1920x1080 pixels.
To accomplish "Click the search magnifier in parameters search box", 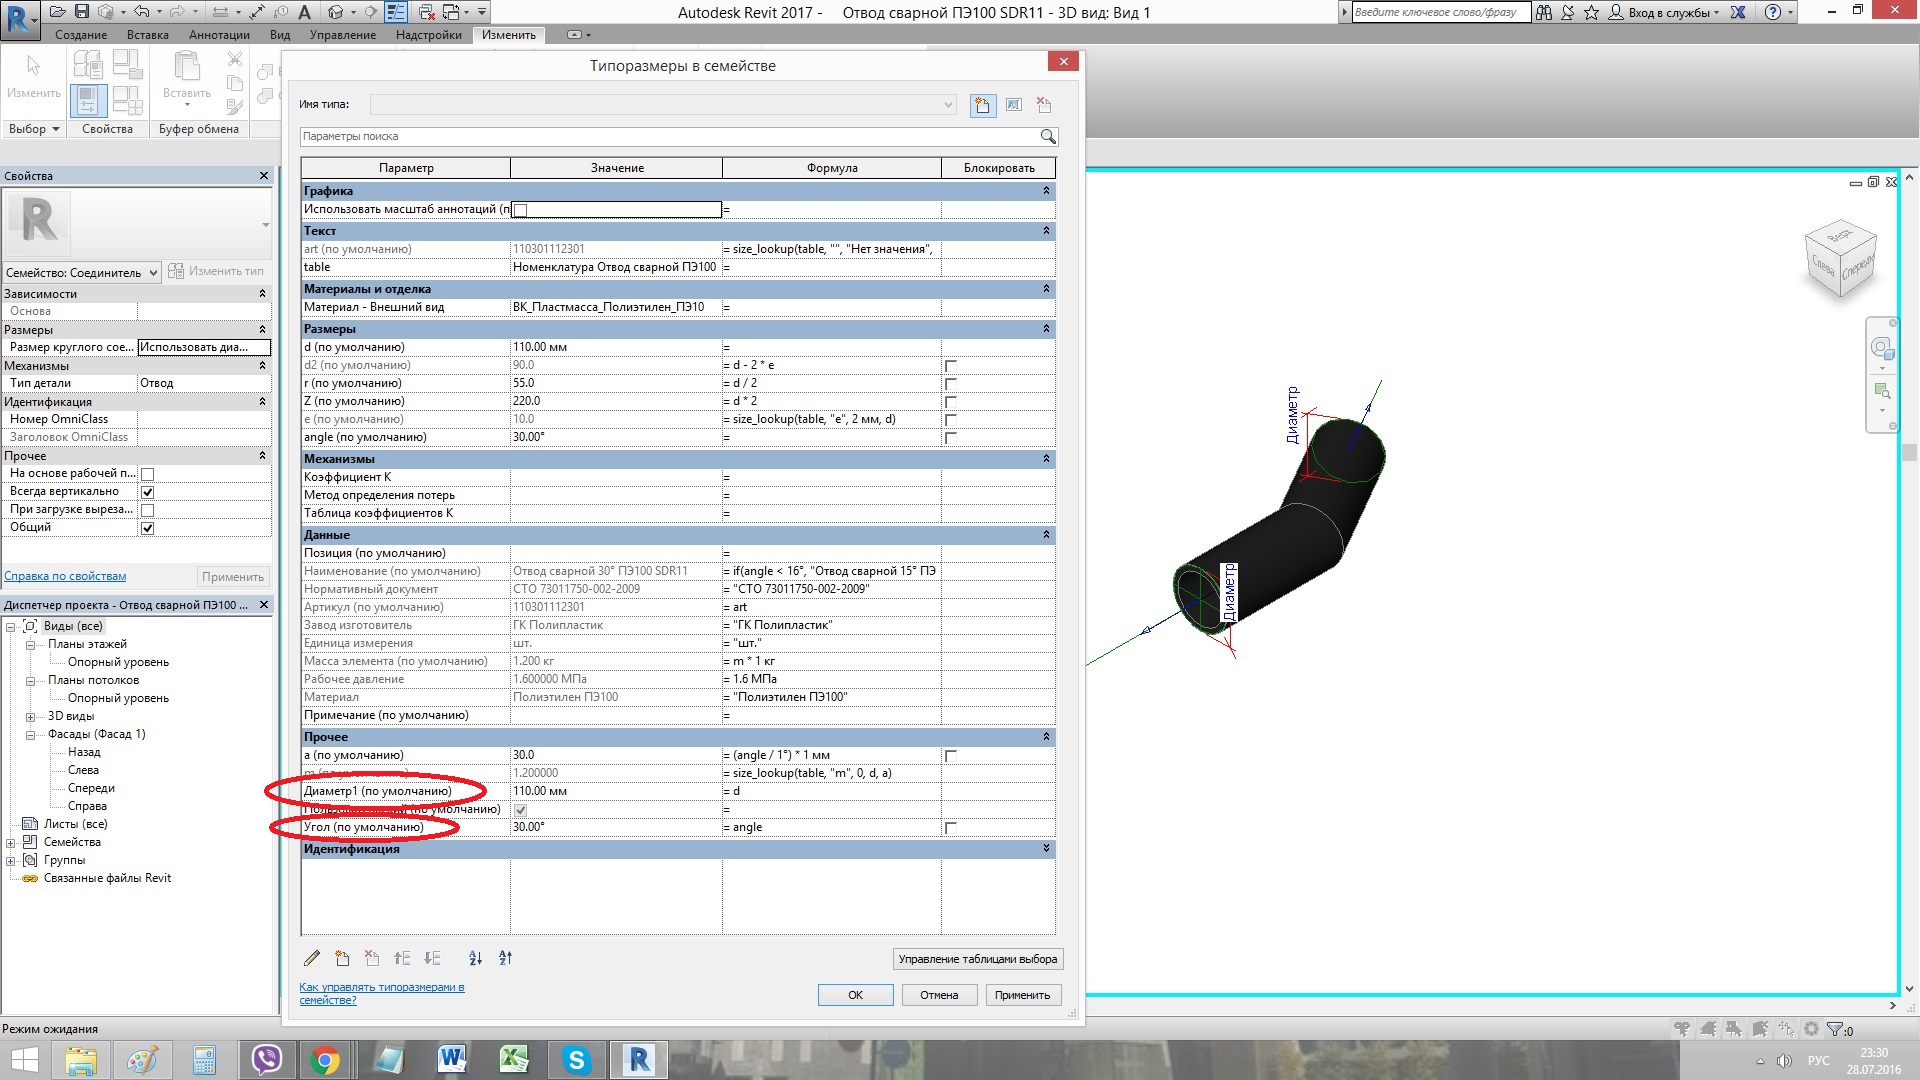I will pos(1047,136).
